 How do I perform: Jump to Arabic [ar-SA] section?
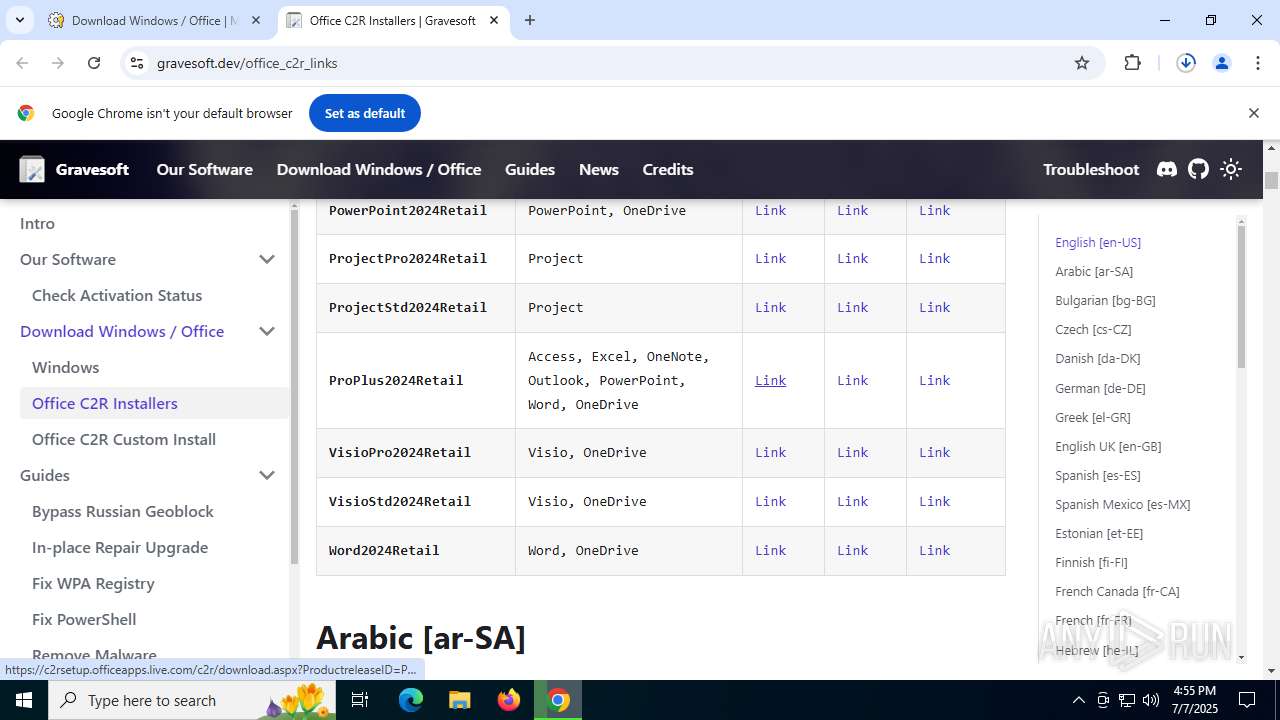[1094, 271]
